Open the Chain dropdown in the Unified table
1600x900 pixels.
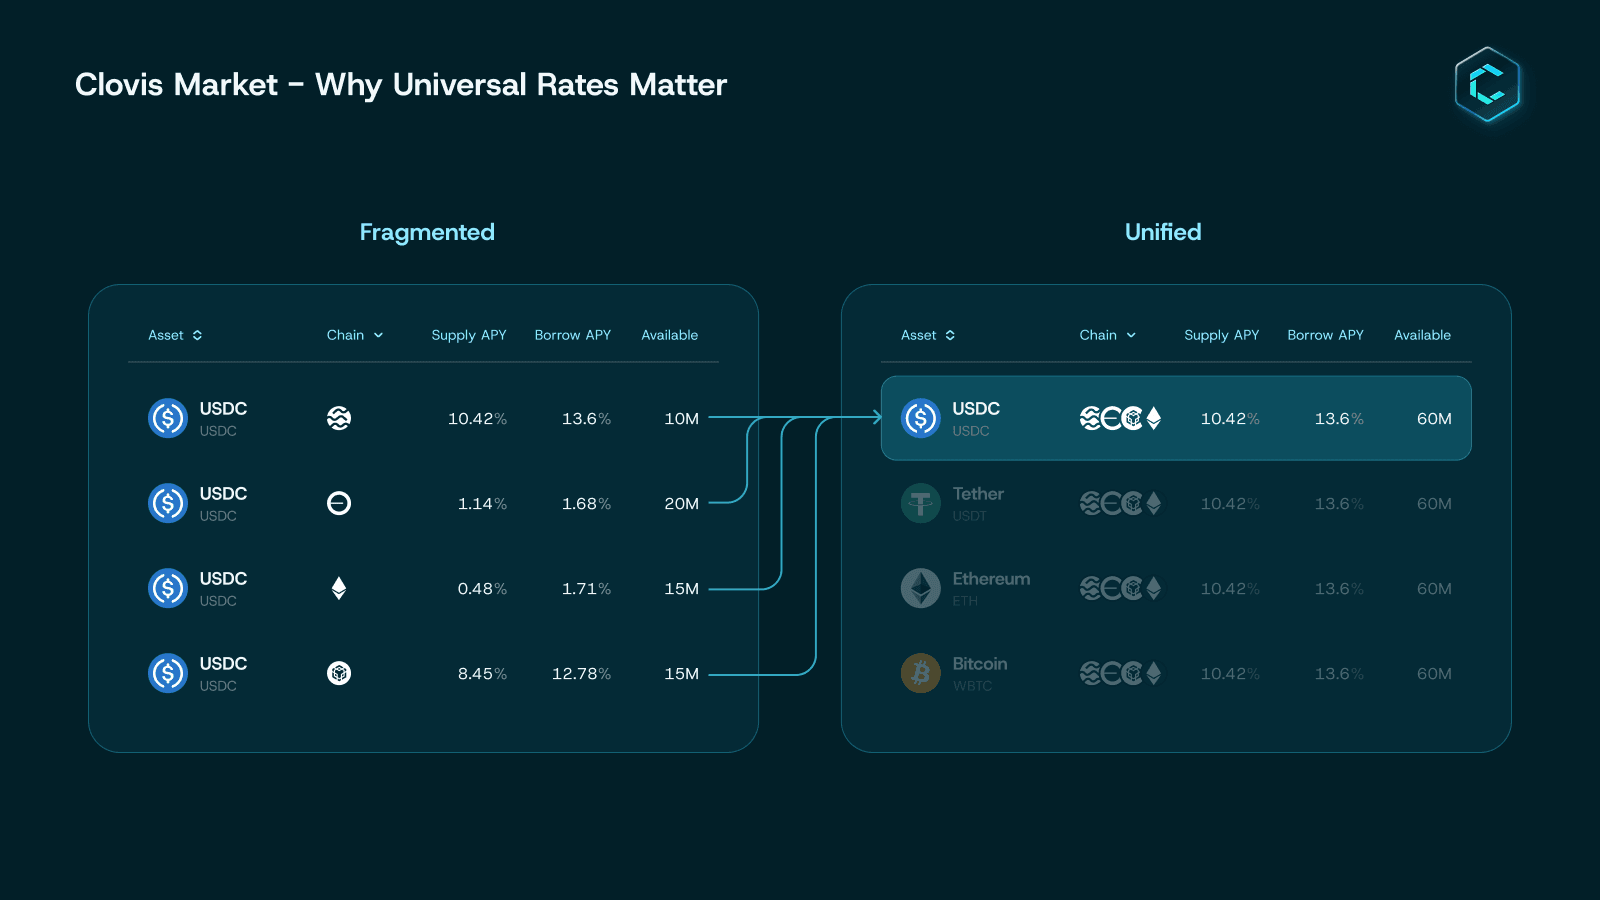point(1108,335)
